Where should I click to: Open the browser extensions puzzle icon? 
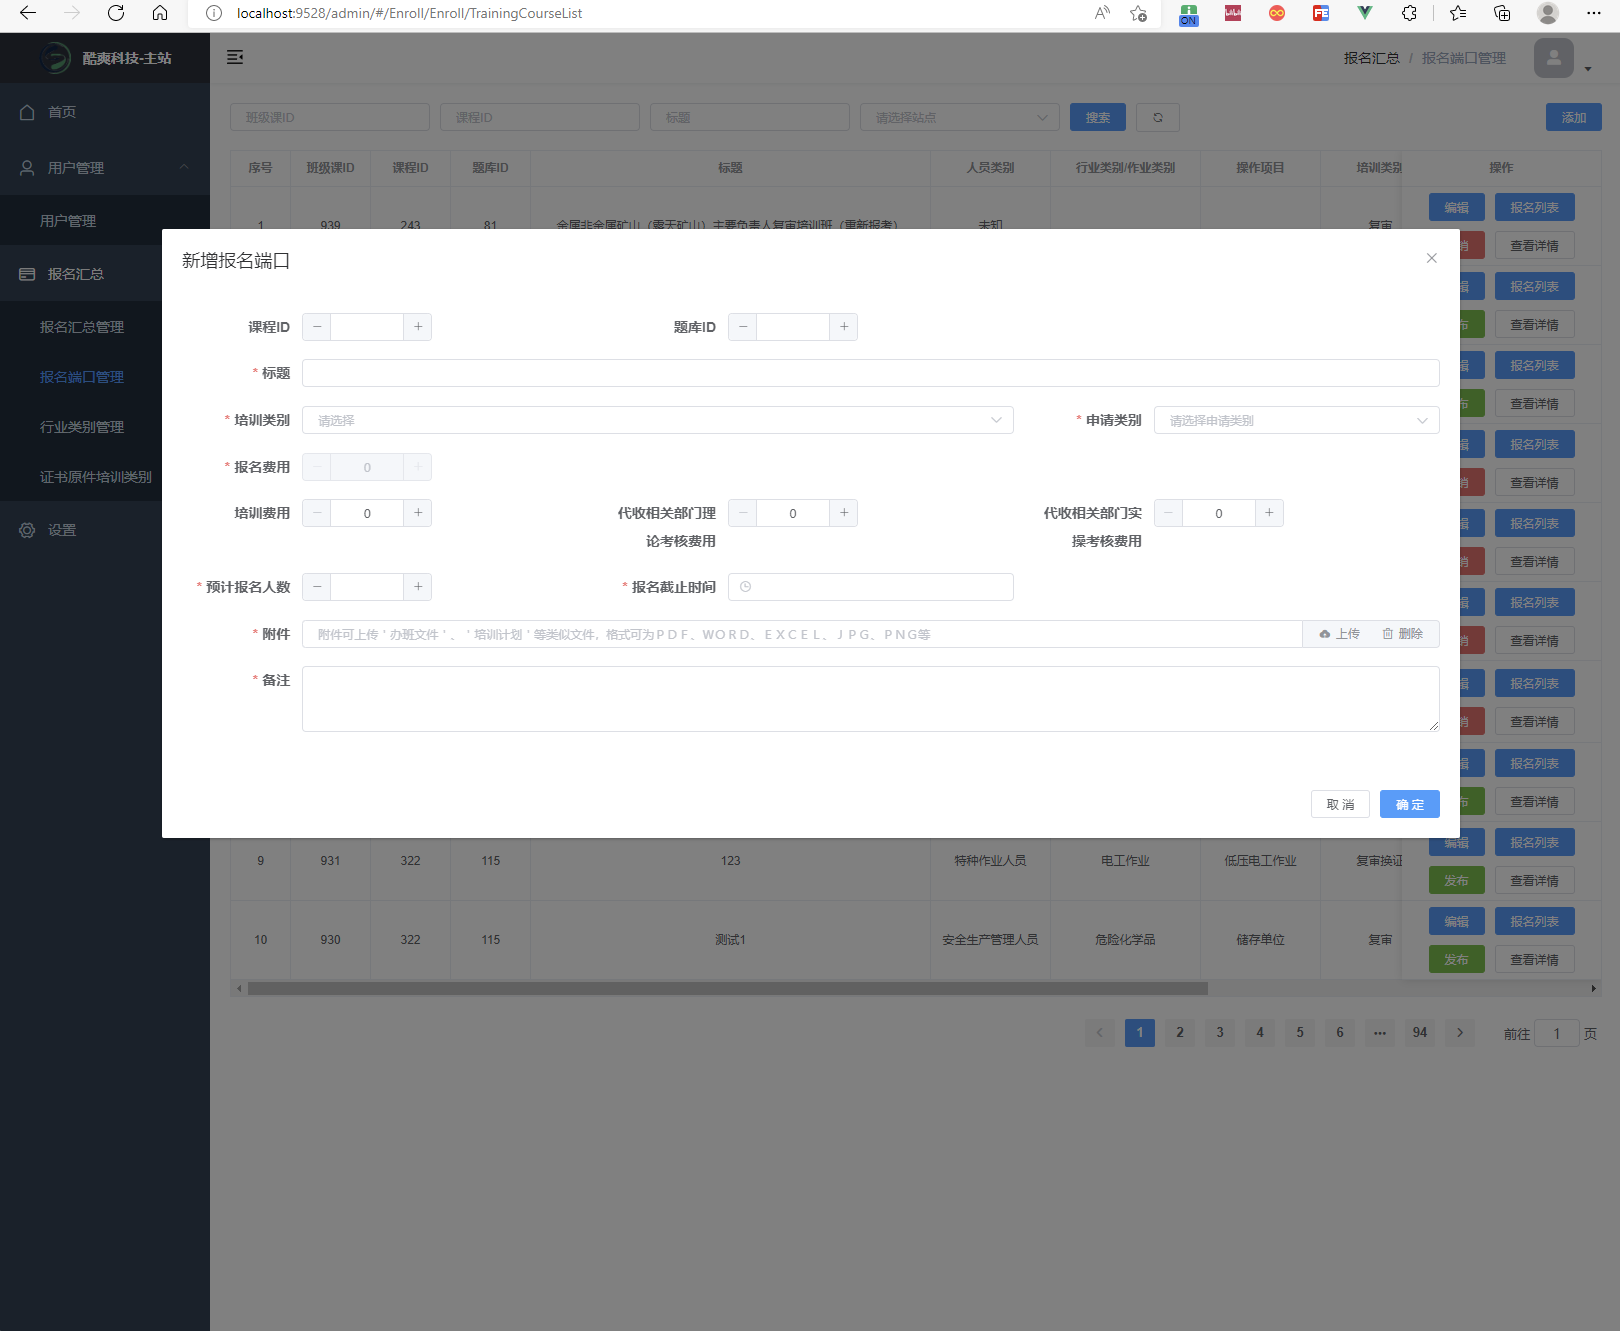pyautogui.click(x=1409, y=13)
